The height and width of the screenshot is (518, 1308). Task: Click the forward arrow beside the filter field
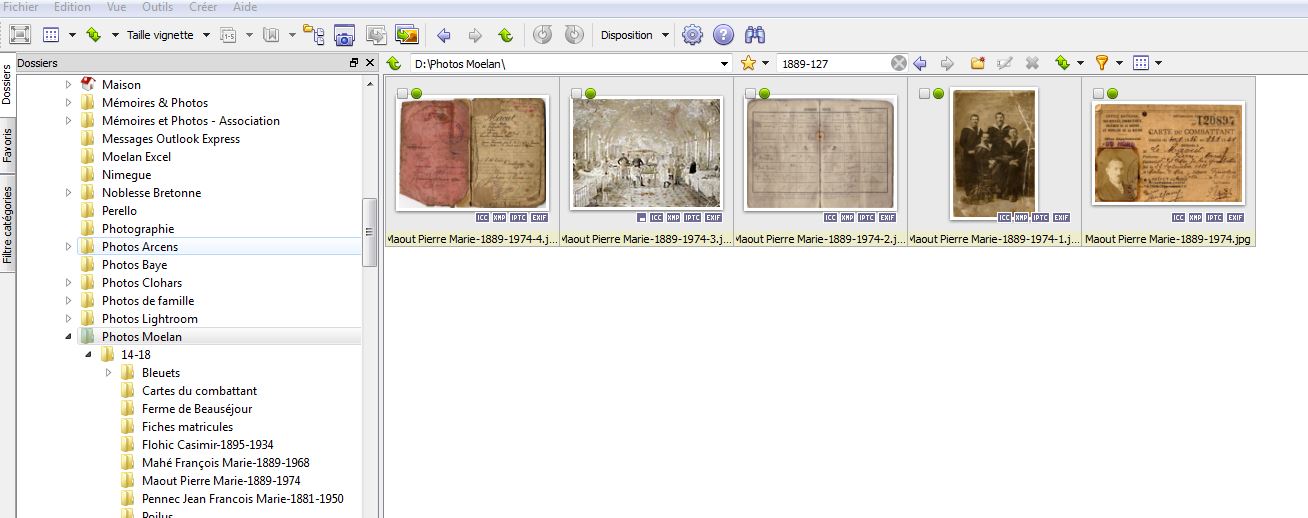click(x=946, y=63)
